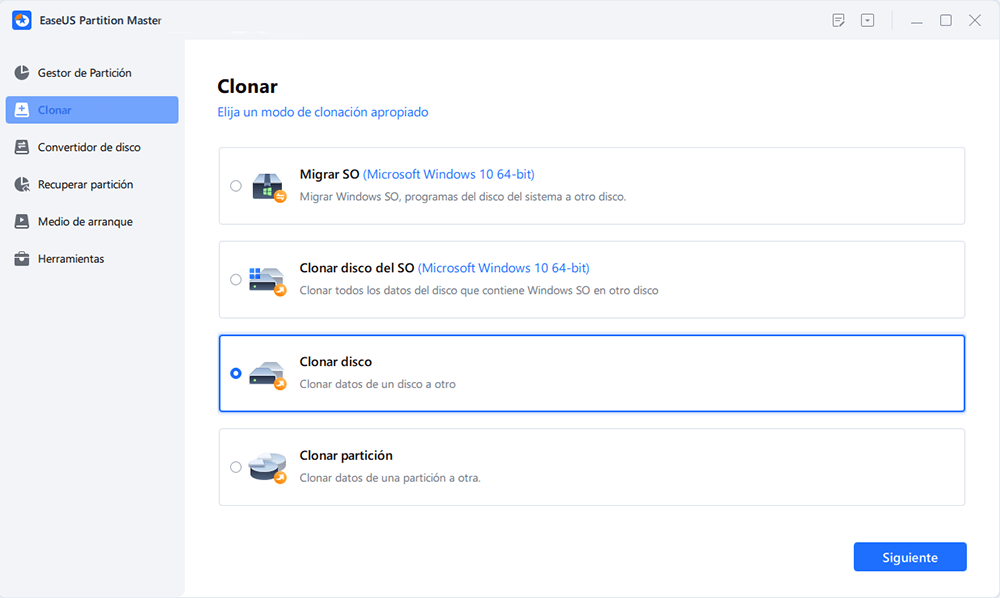Select the Clonar disco radio button
Viewport: 1000px width, 598px height.
point(236,373)
